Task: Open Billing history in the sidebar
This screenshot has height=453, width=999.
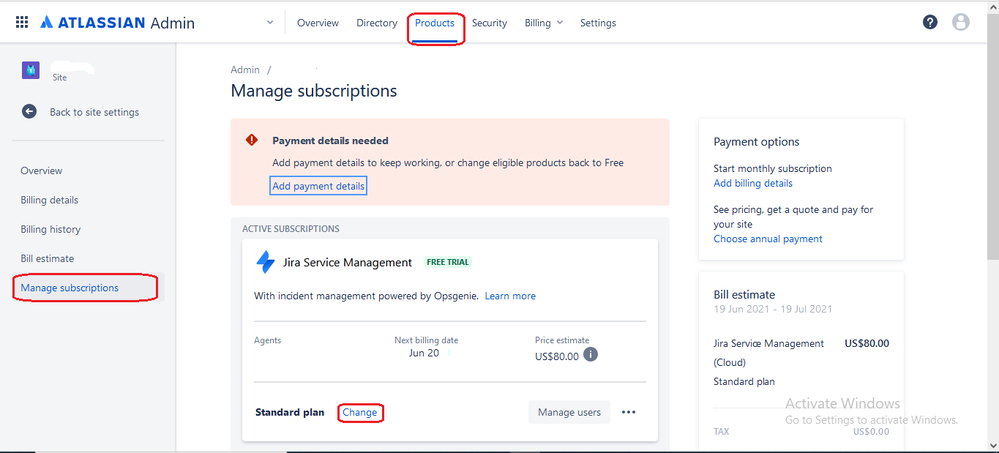Action: (51, 229)
